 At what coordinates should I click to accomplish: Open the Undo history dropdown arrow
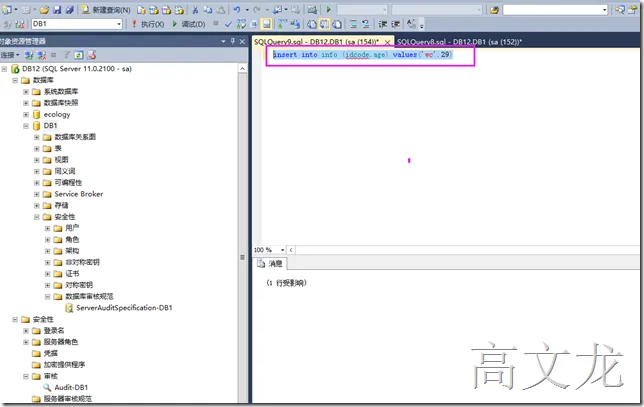(x=247, y=10)
